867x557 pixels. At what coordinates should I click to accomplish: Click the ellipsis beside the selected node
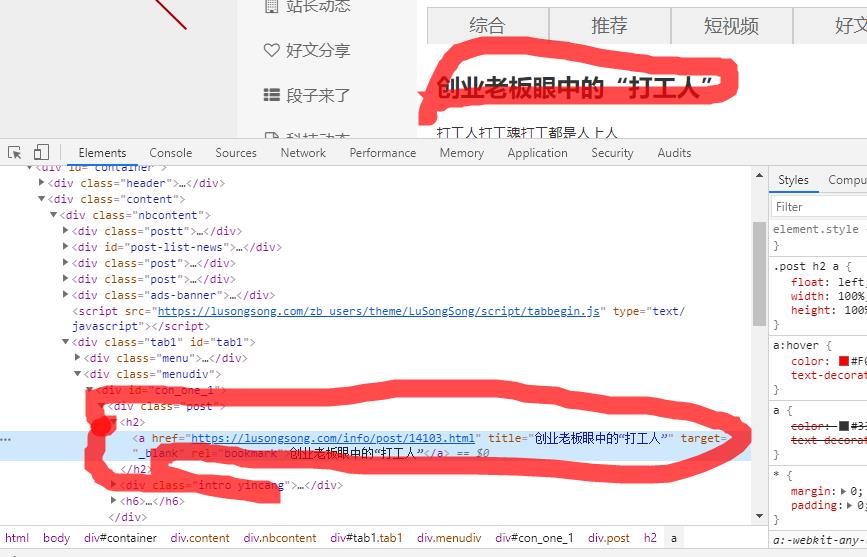tap(6, 439)
